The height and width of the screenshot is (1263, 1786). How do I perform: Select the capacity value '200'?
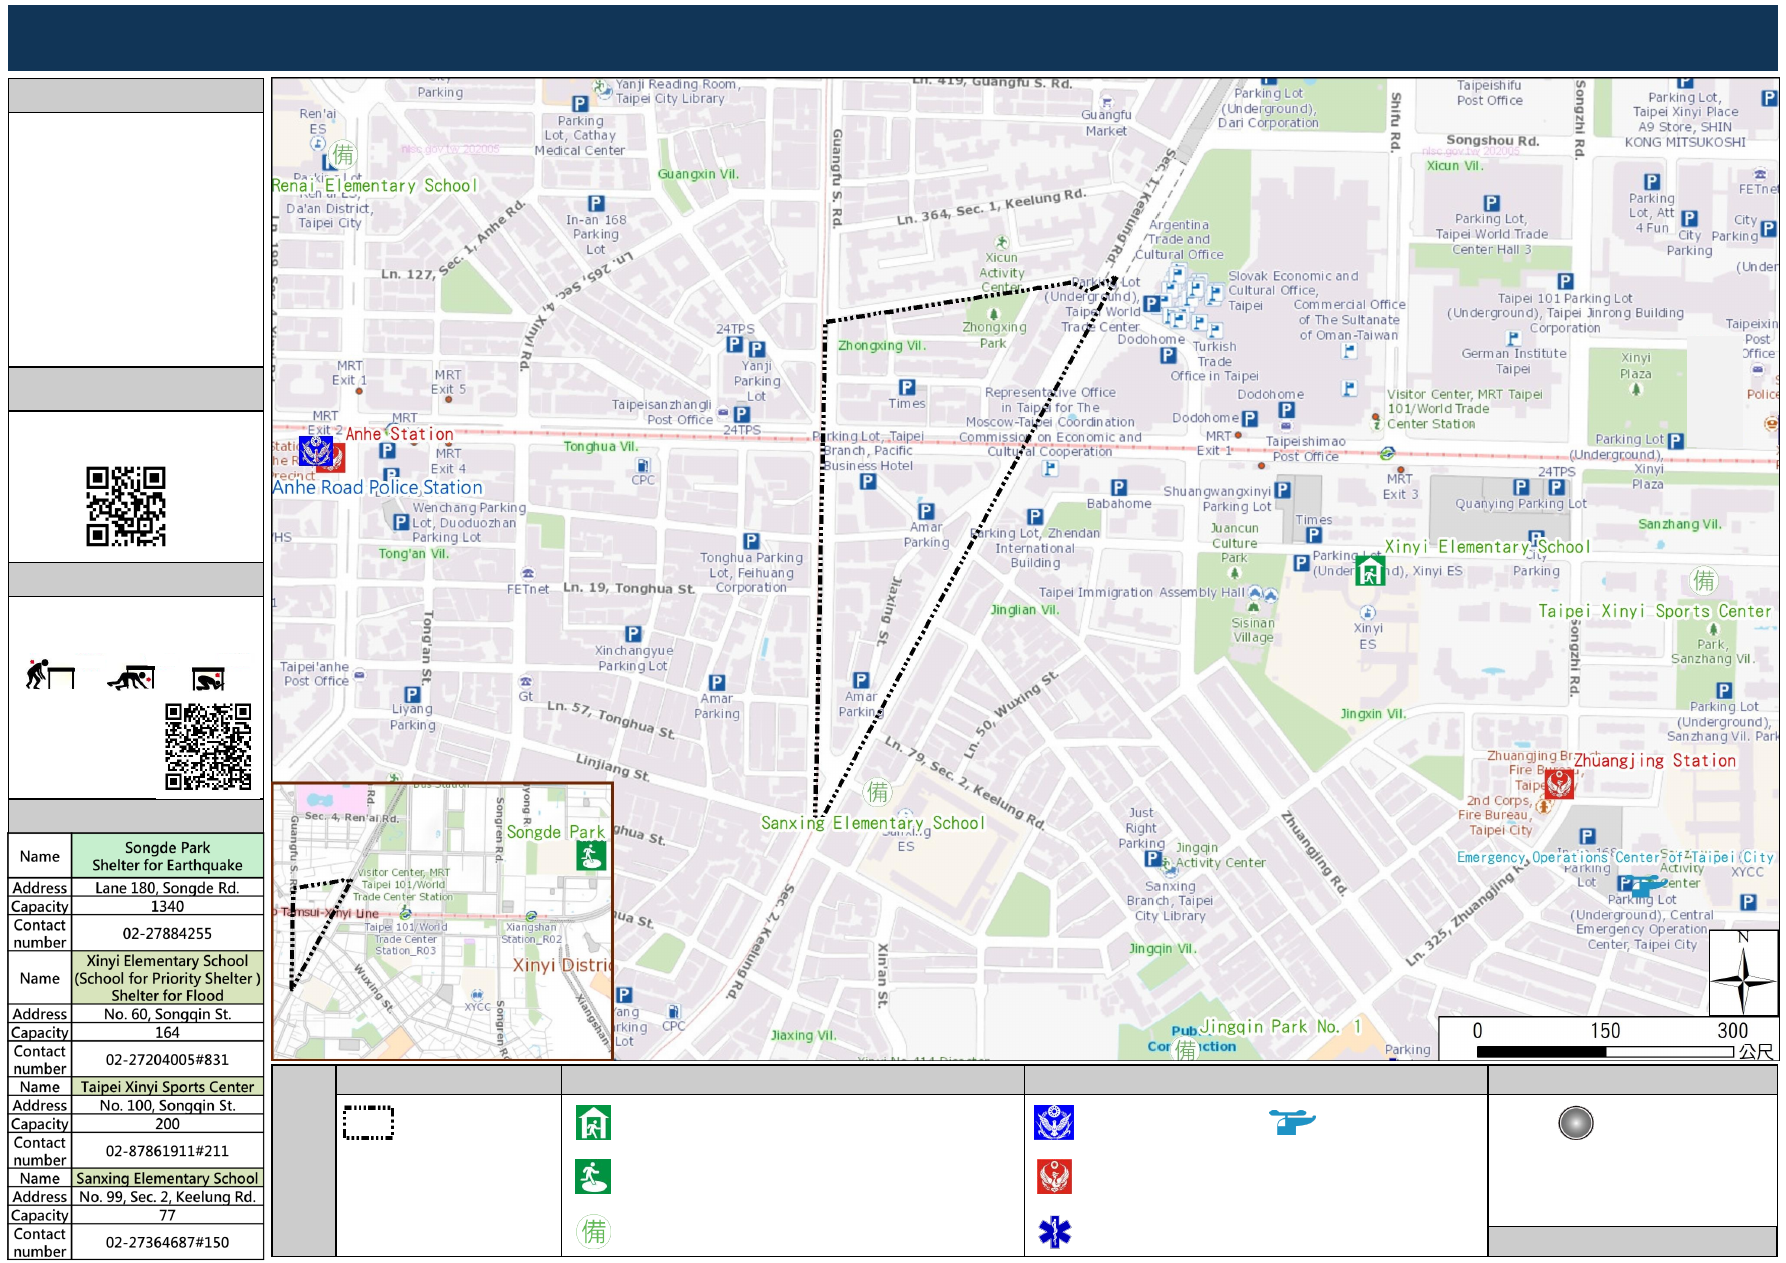pos(167,1123)
